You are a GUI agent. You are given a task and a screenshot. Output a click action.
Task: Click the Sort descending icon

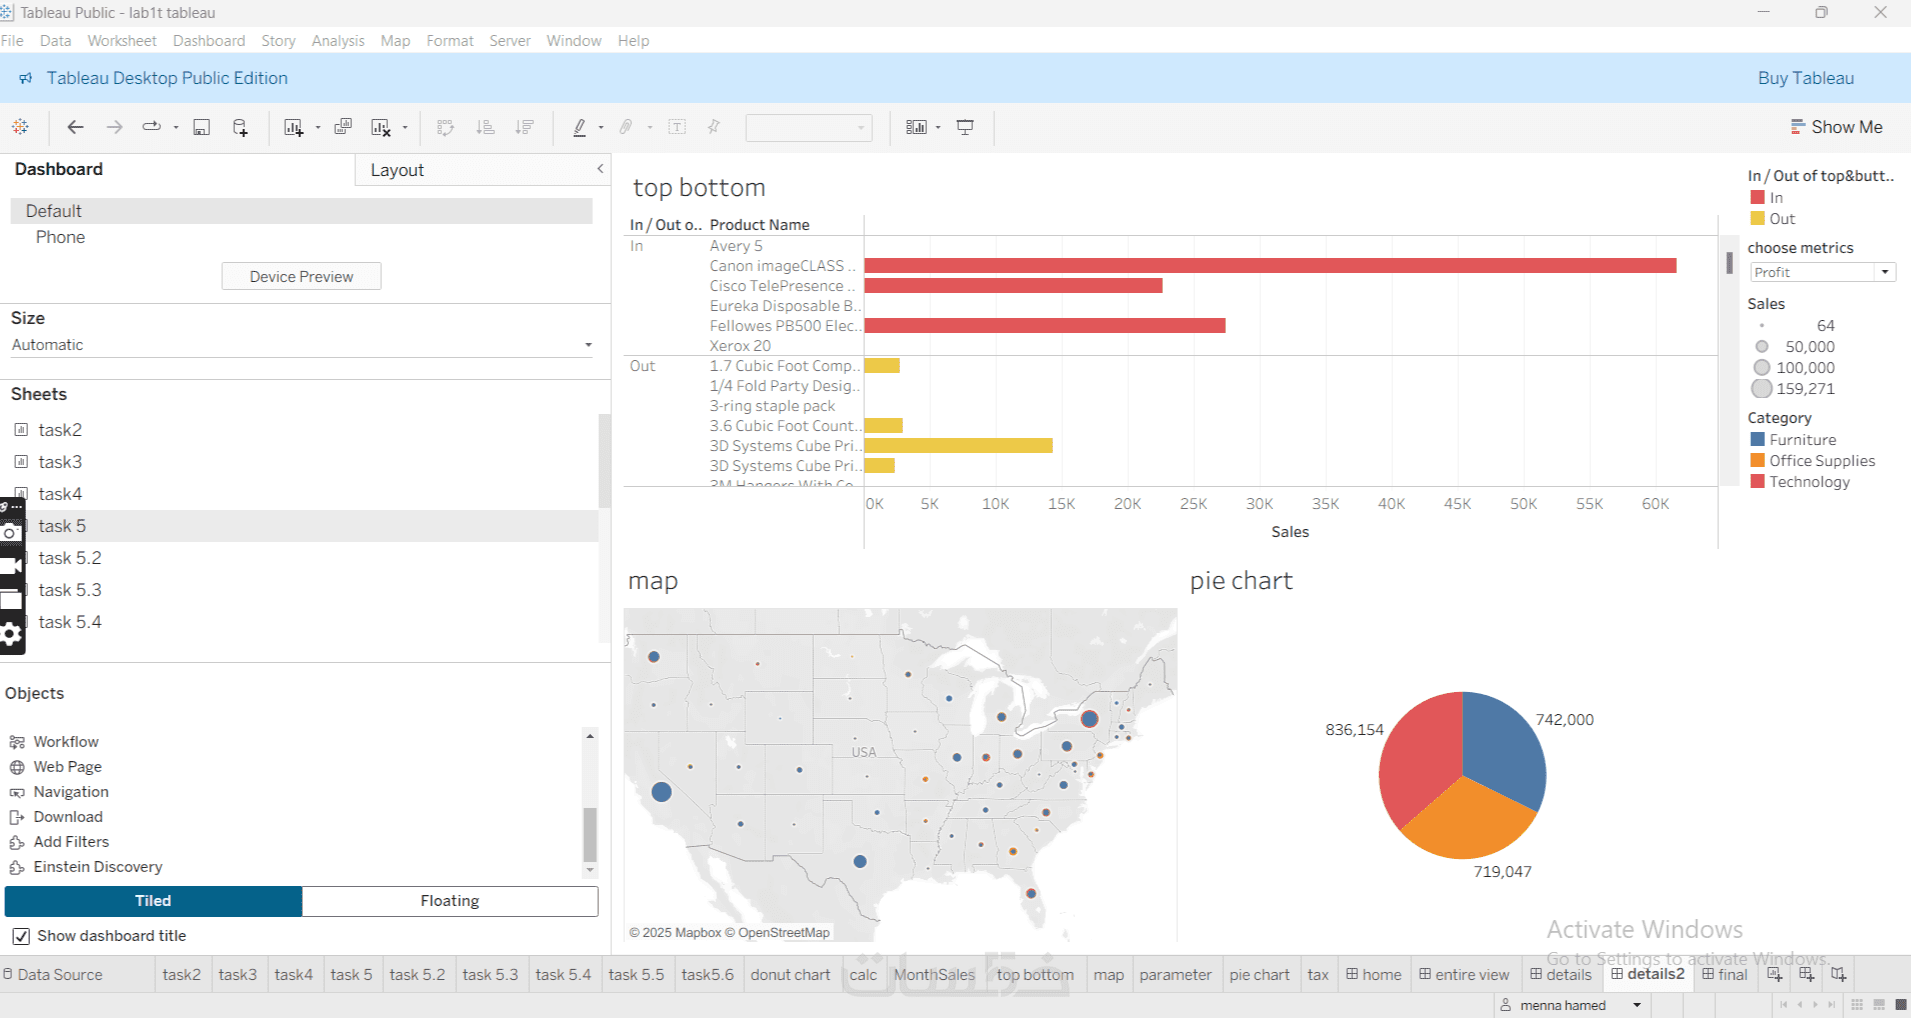524,127
